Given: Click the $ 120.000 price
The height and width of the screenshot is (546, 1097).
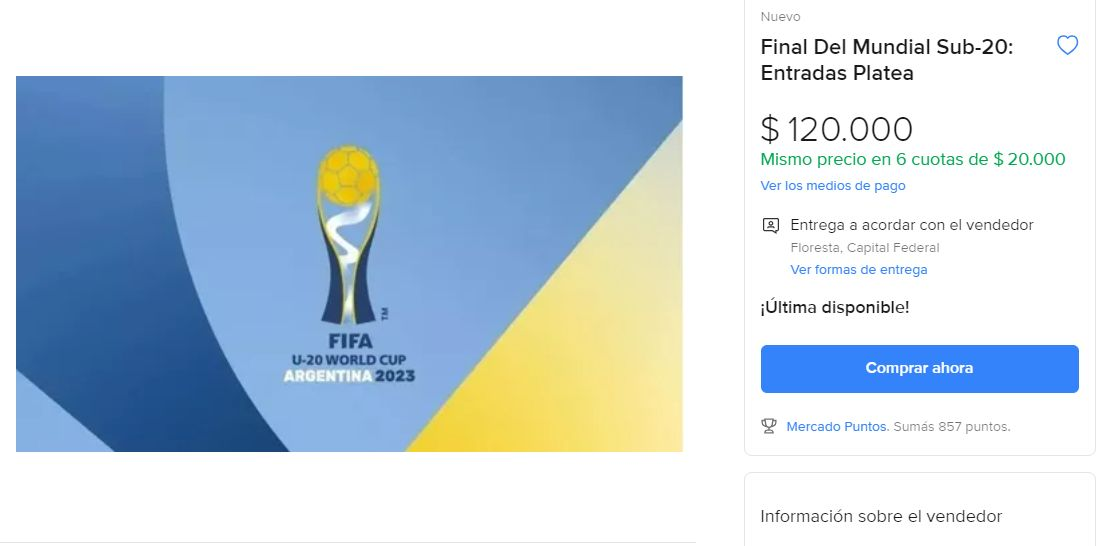Looking at the screenshot, I should tap(836, 130).
